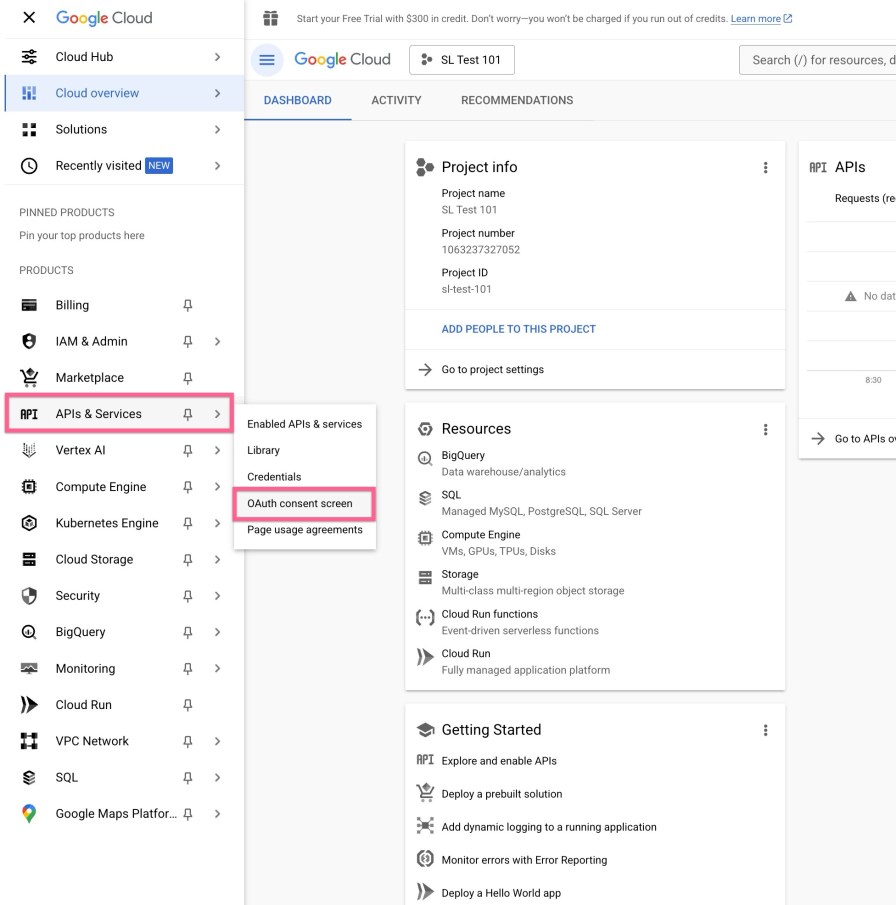Click the Kubernetes Engine icon
Screen dimensions: 896x905
(29, 523)
